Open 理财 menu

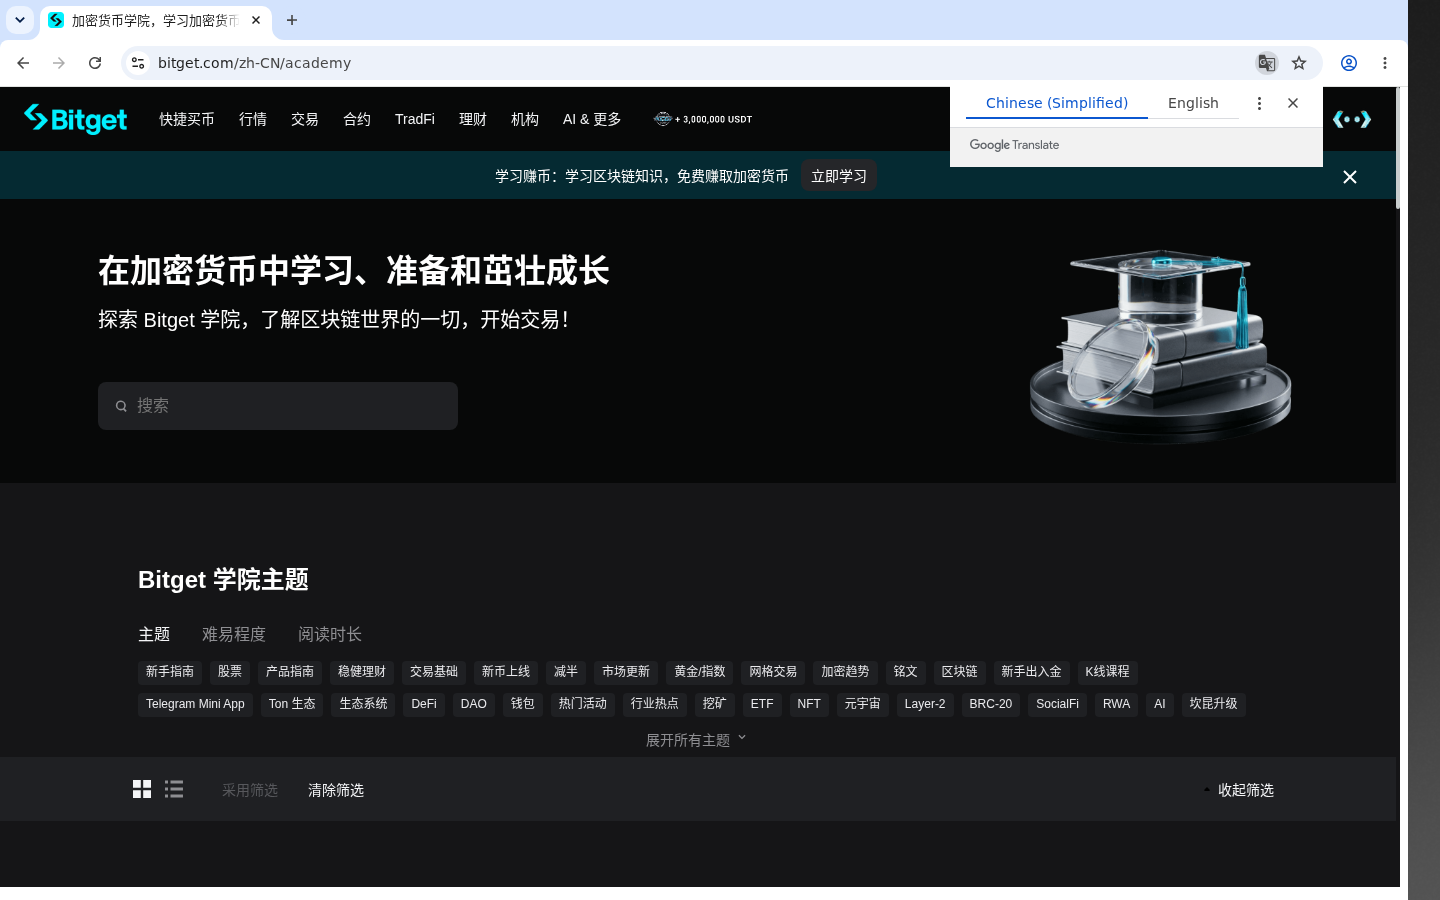pos(473,119)
